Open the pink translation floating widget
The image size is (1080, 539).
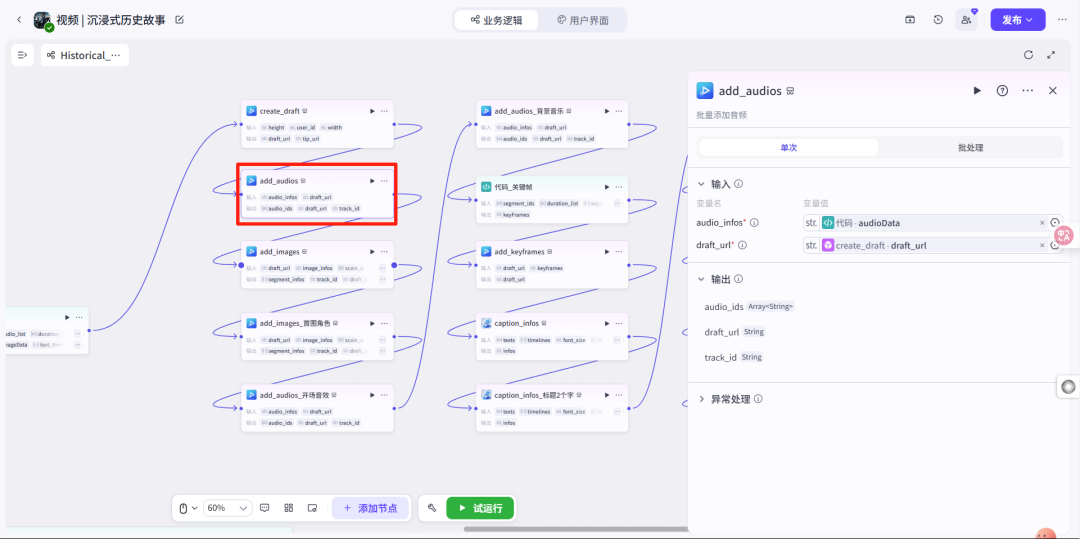(x=1063, y=235)
